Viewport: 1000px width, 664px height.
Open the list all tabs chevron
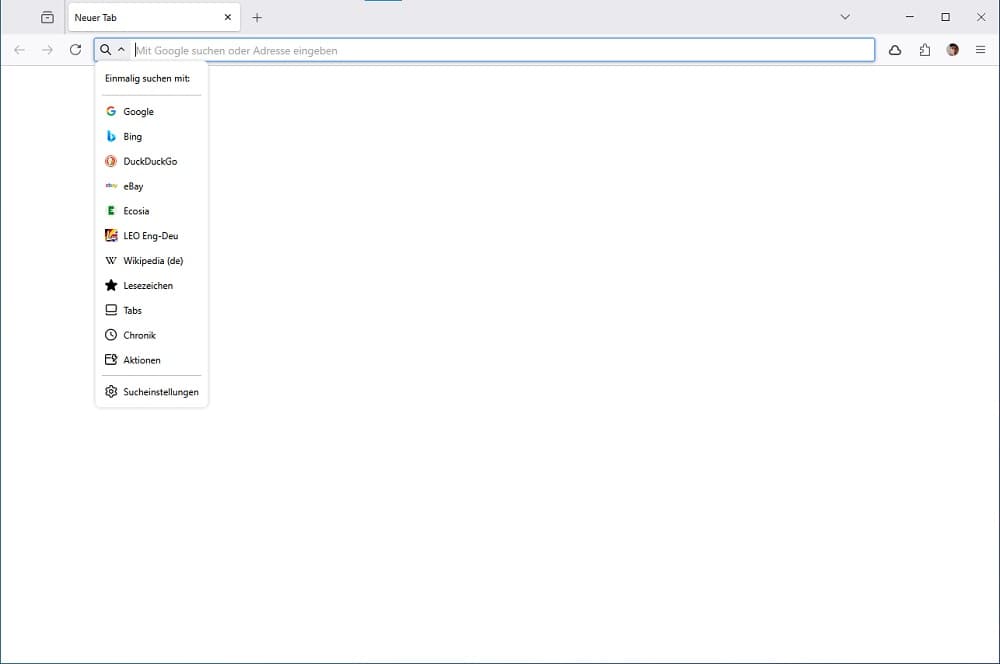[845, 17]
